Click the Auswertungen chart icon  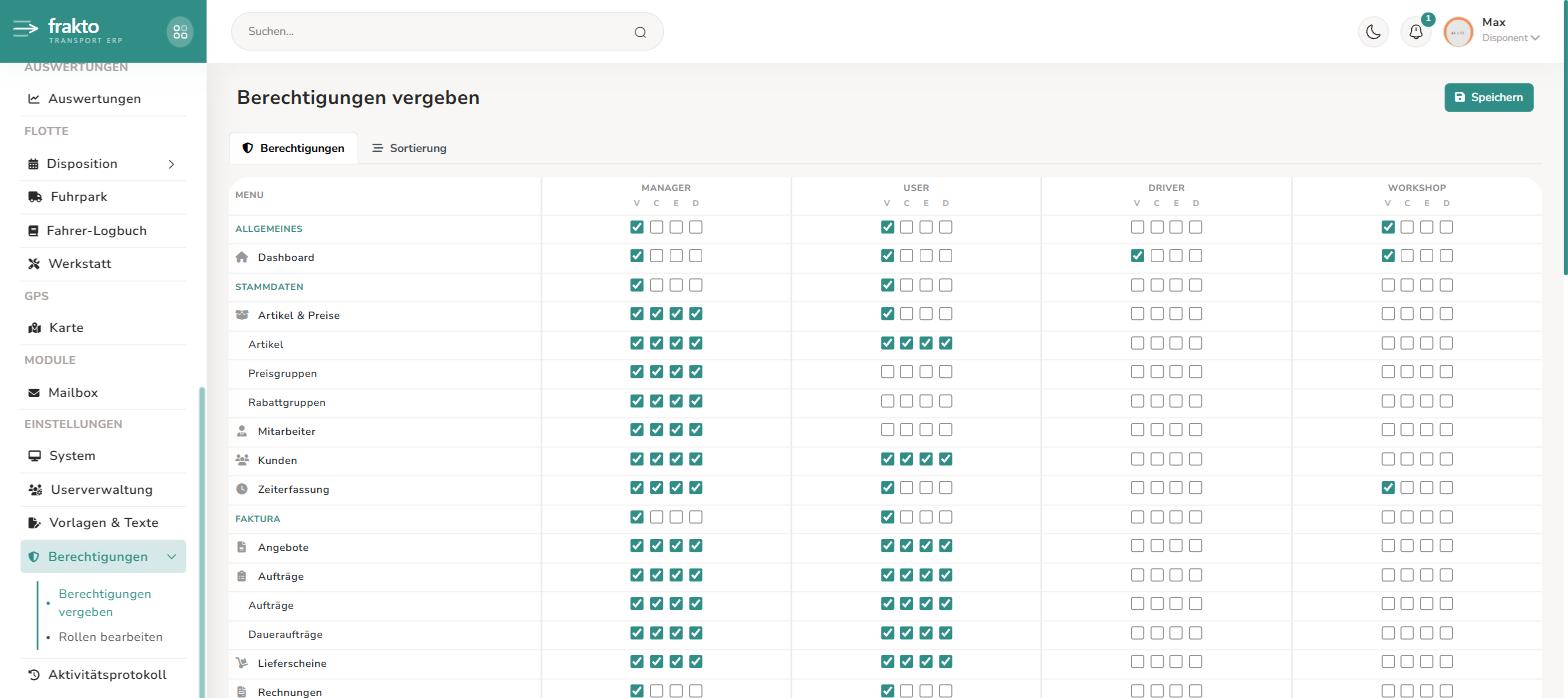tap(34, 99)
